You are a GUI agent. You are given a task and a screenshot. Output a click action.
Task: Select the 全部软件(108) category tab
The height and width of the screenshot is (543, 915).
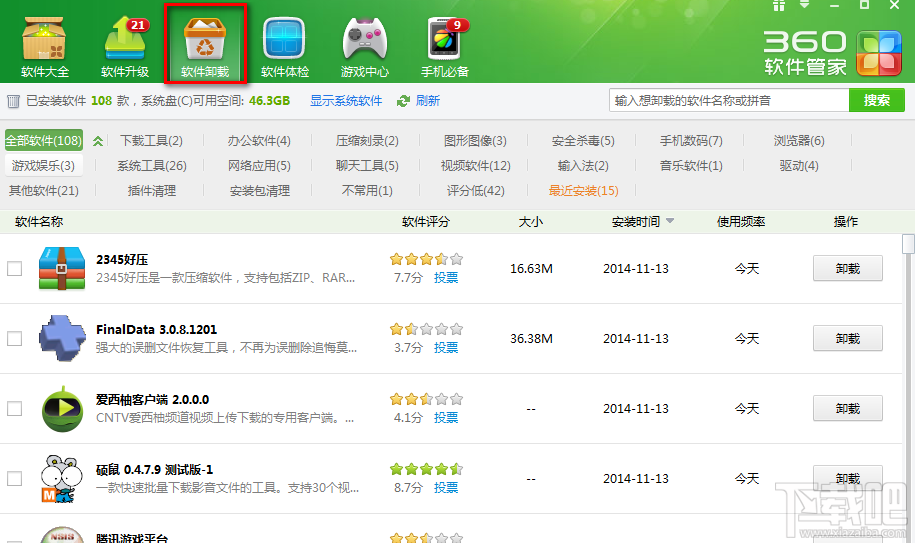[44, 141]
